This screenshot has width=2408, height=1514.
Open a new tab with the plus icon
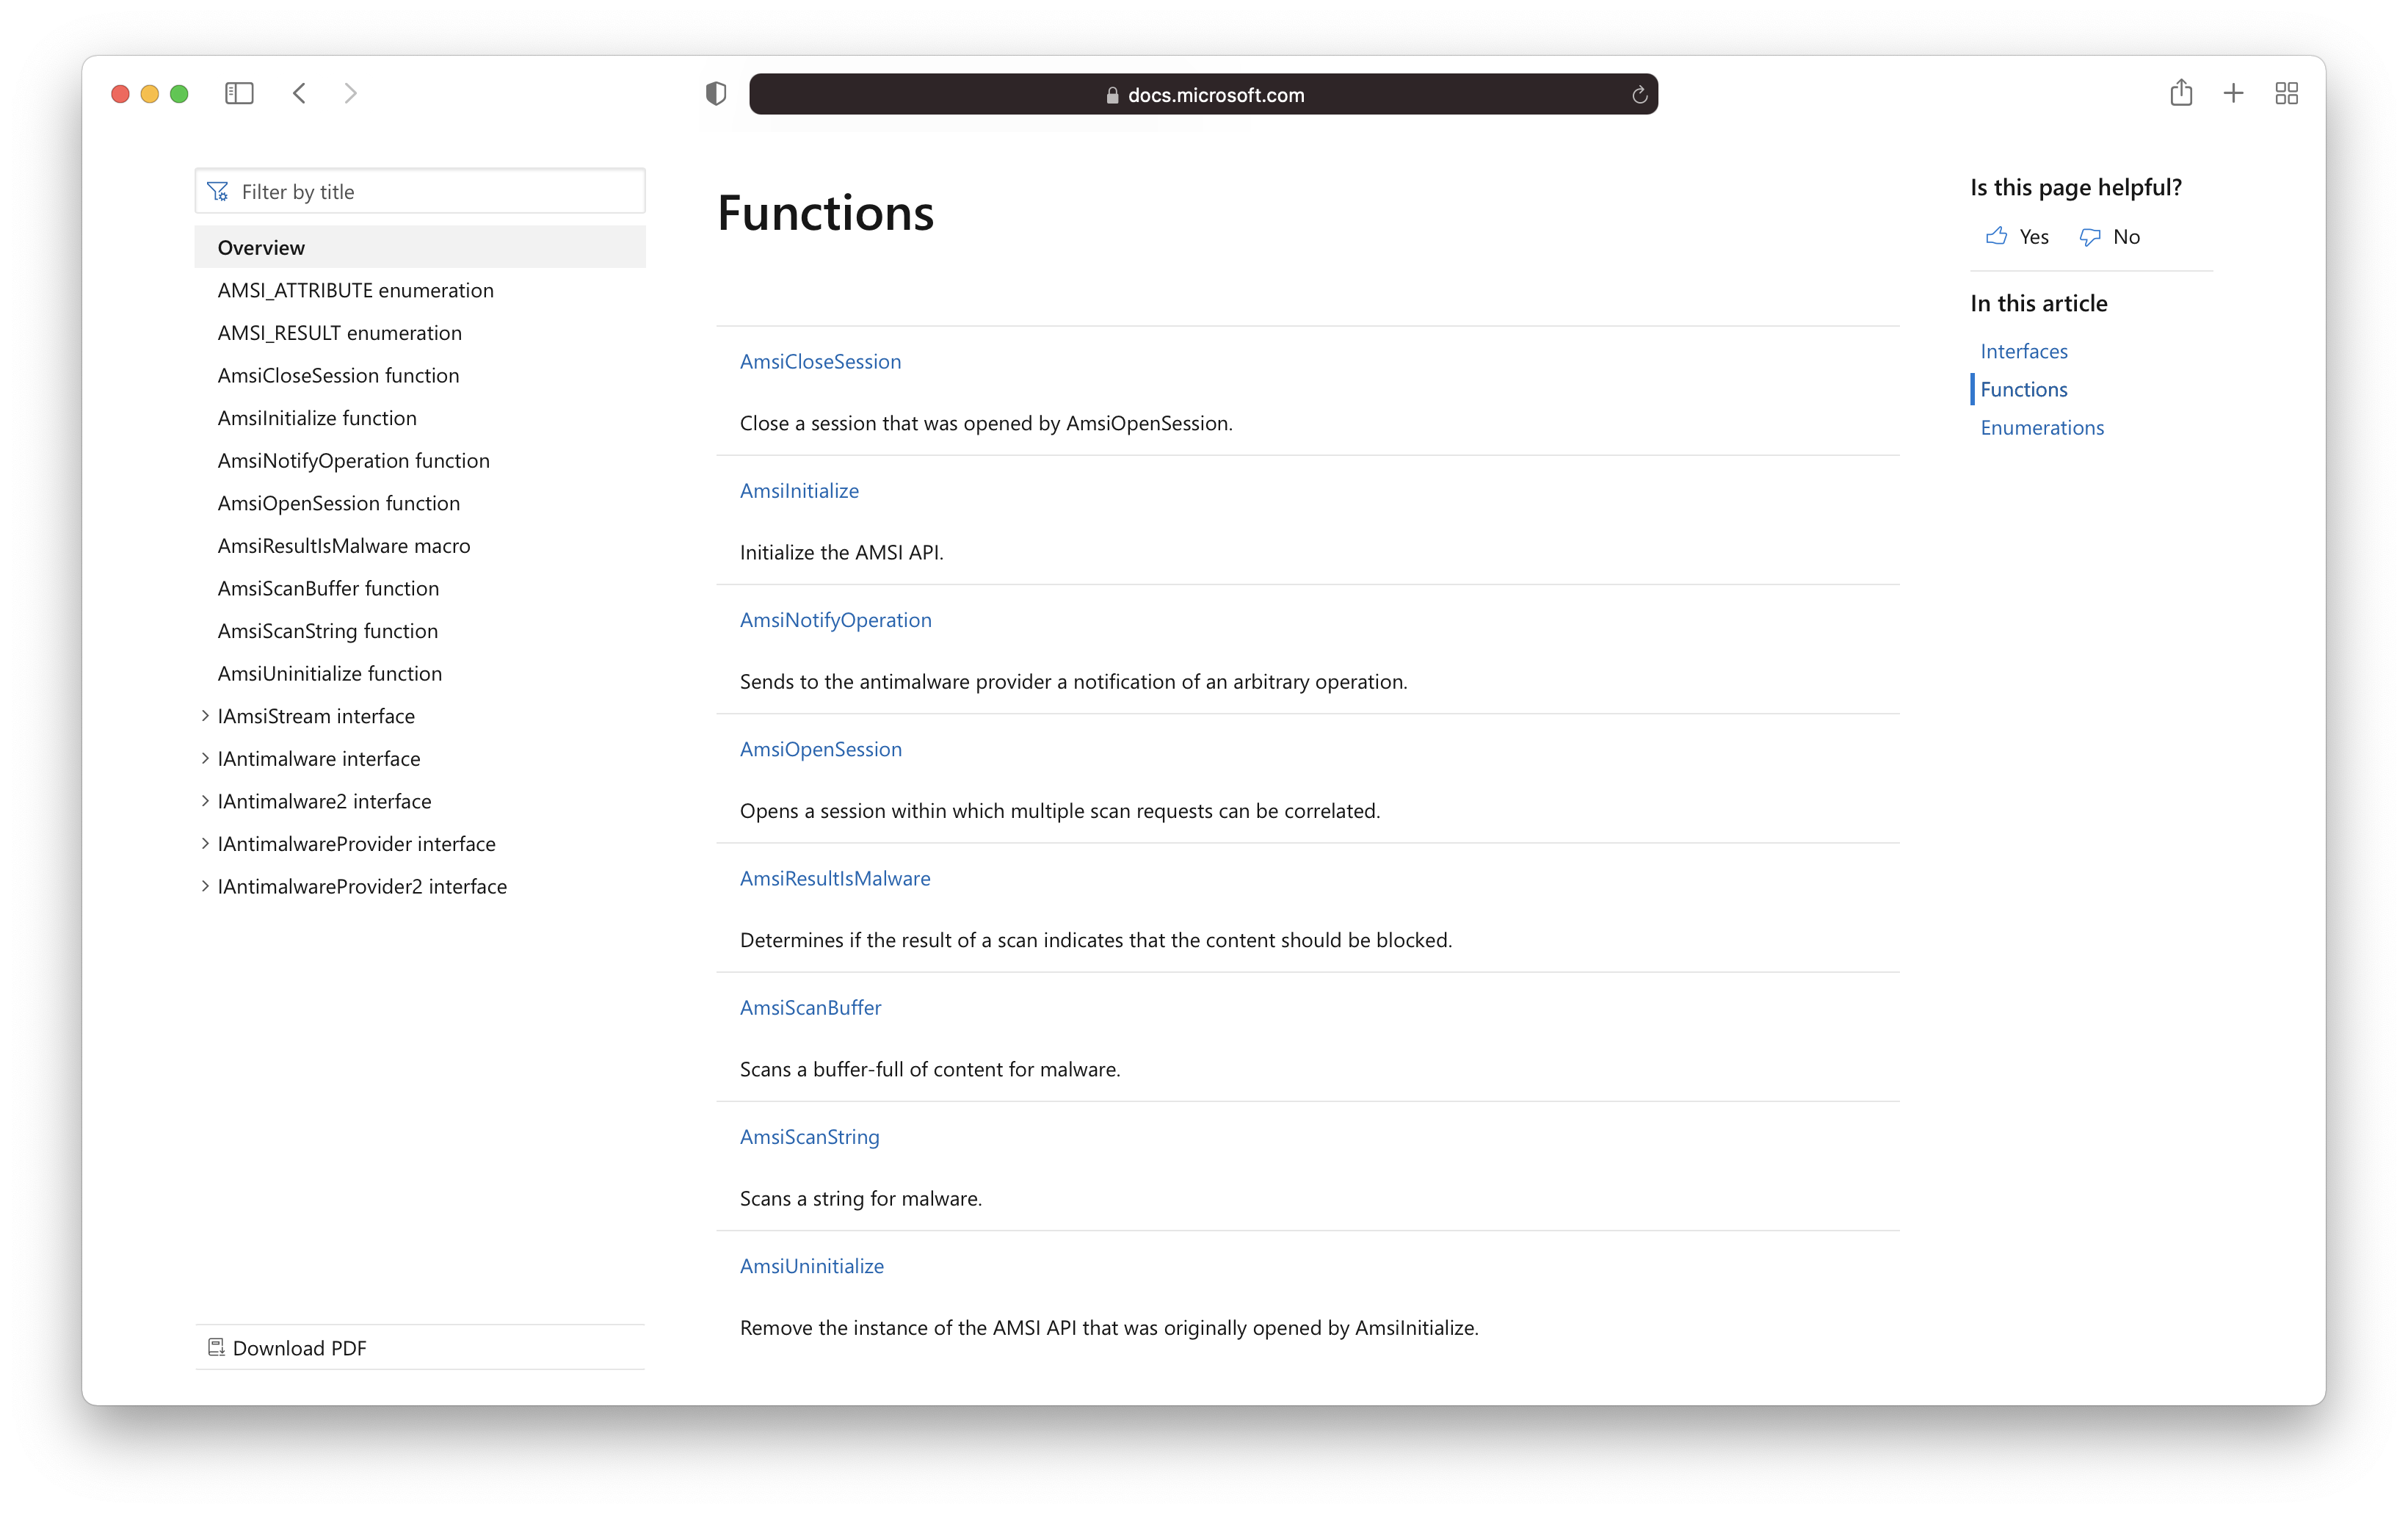point(2234,92)
